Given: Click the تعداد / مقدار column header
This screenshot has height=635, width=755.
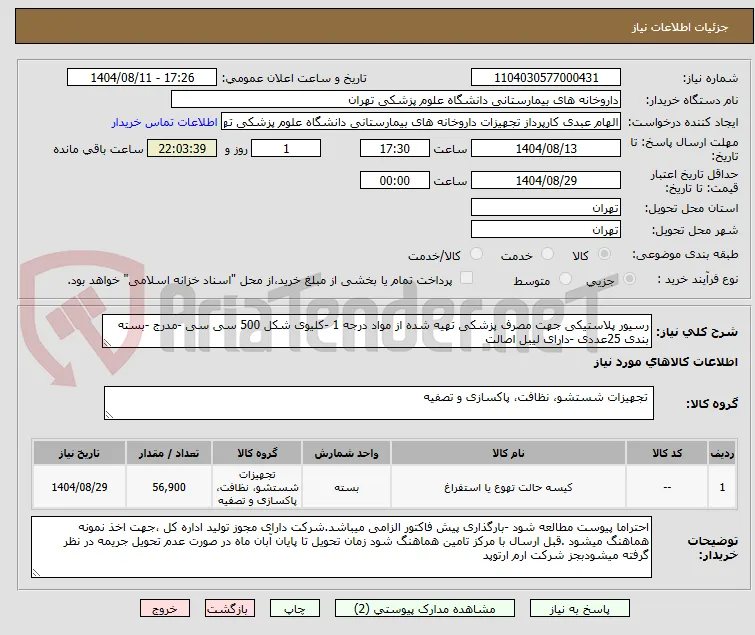Looking at the screenshot, I should pyautogui.click(x=169, y=454).
